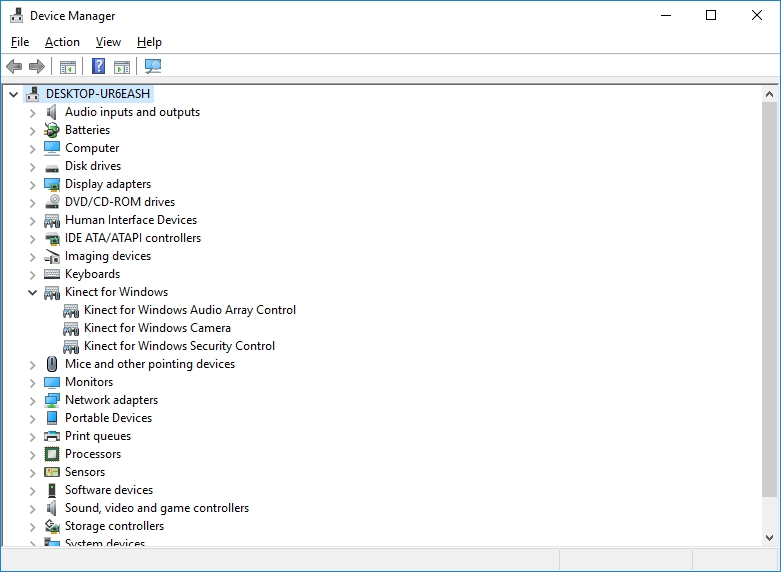781x572 pixels.
Task: Click the Show/Hide Console Tree toolbar icon
Action: (68, 66)
